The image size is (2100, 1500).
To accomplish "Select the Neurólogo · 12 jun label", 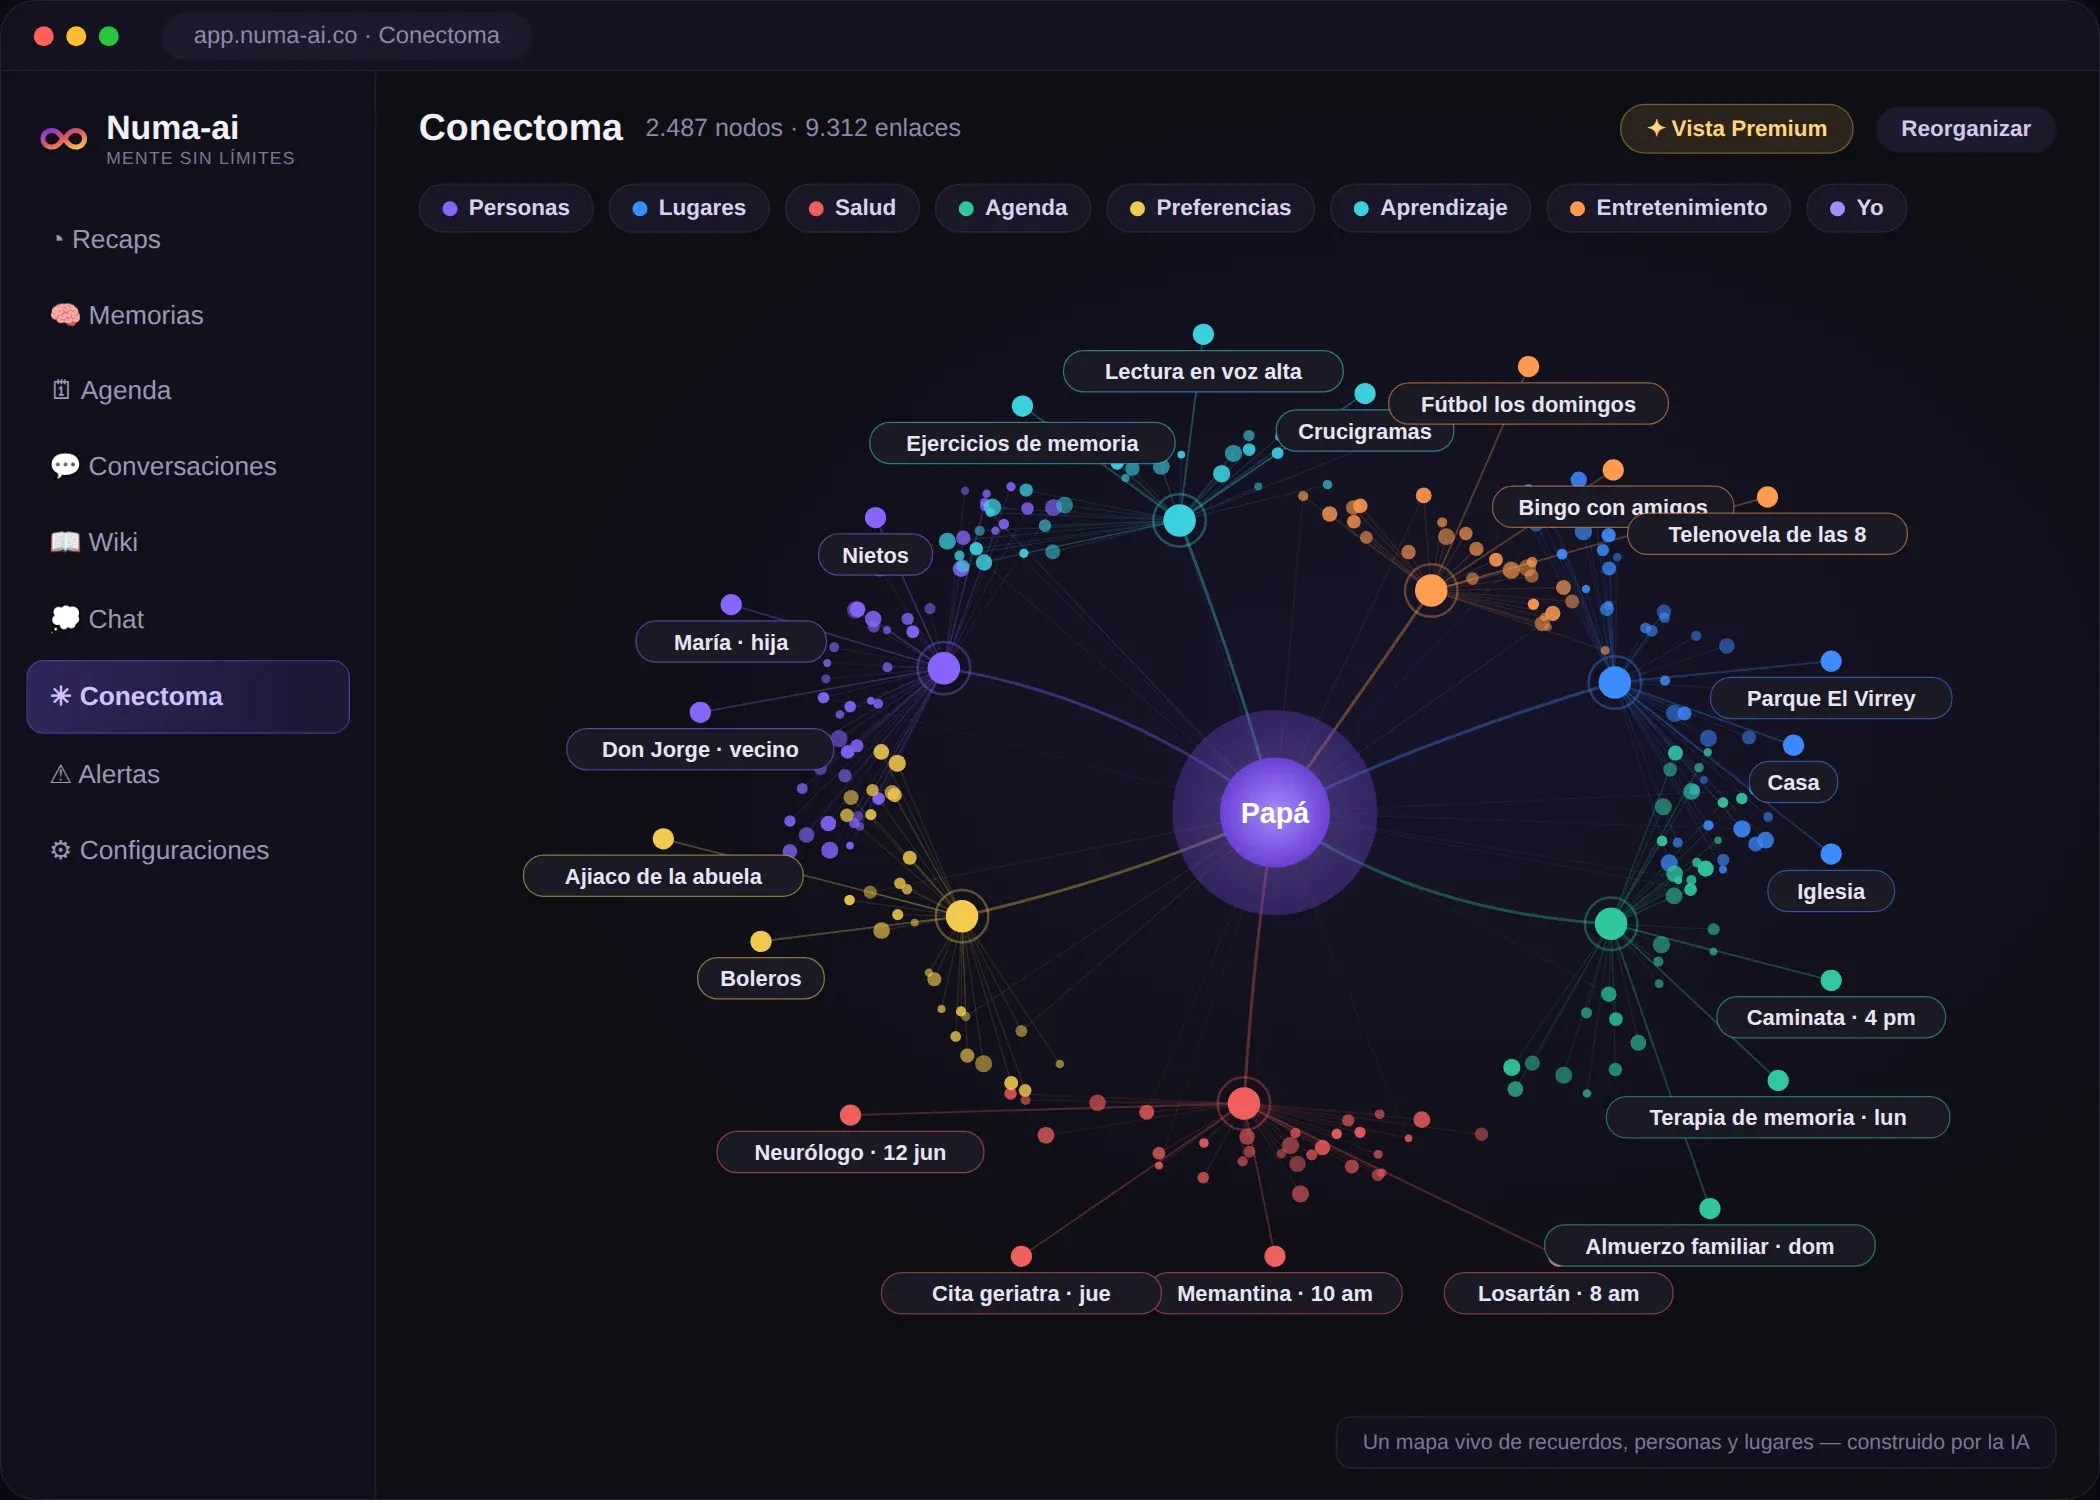I will pos(850,1153).
